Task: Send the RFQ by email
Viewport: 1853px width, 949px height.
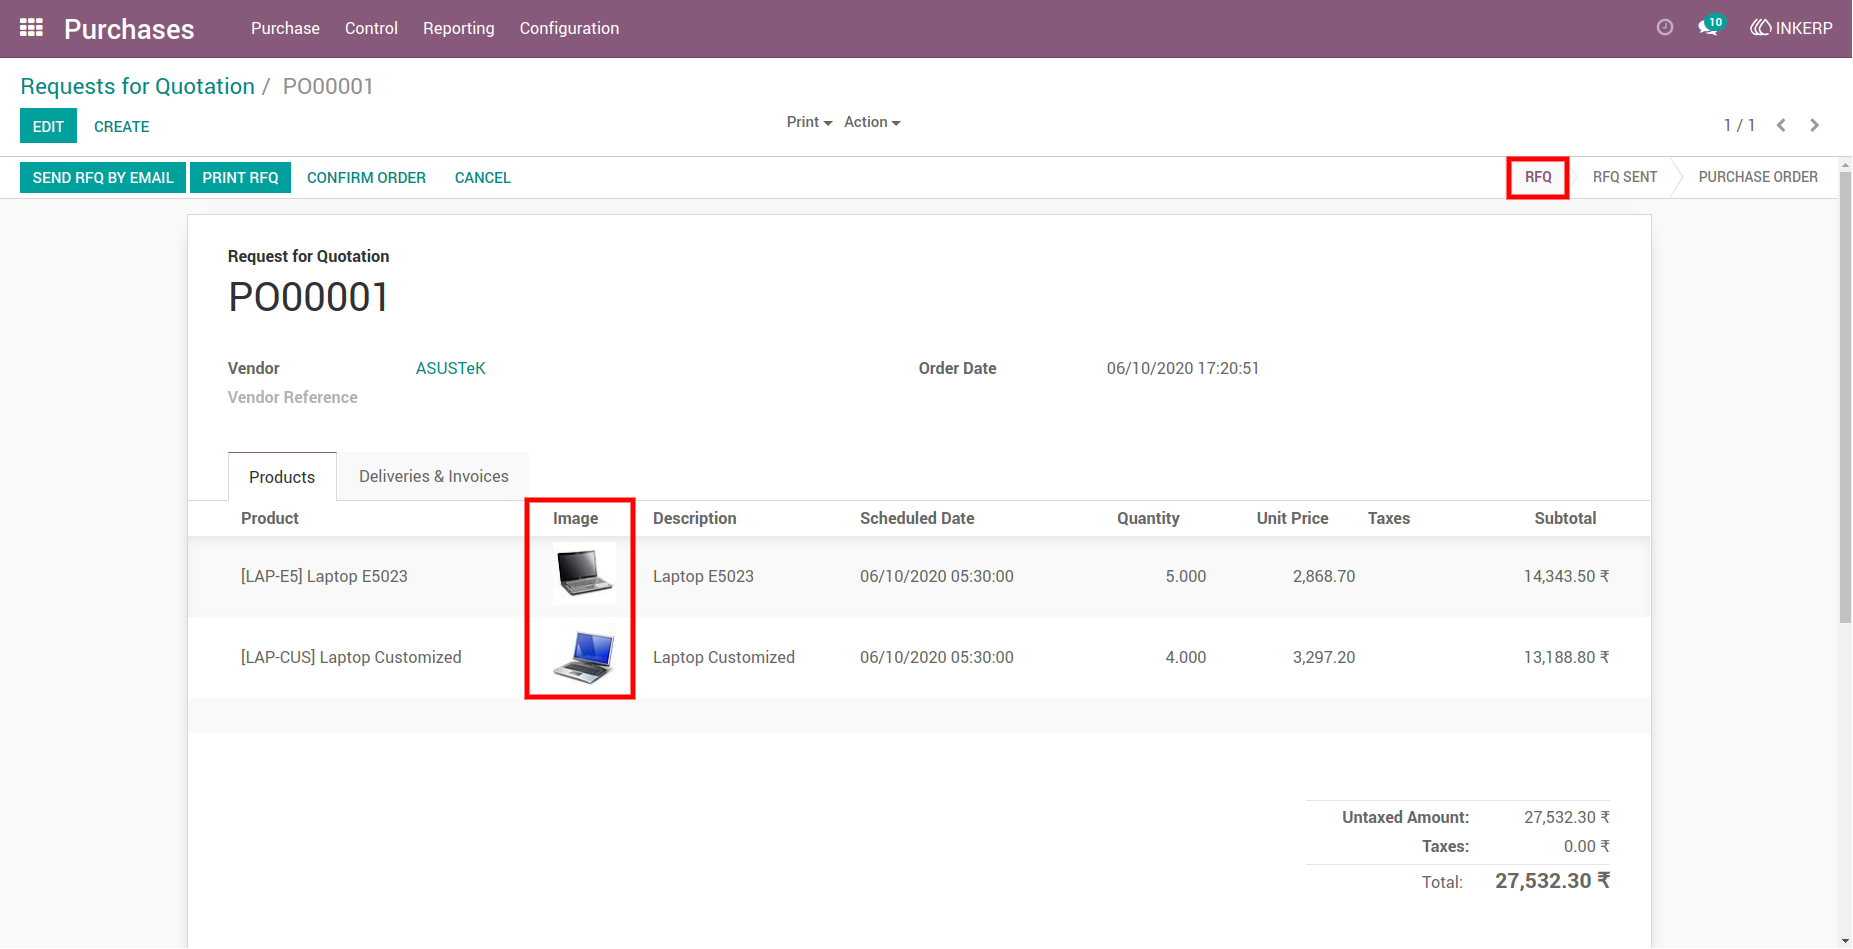Action: (103, 177)
